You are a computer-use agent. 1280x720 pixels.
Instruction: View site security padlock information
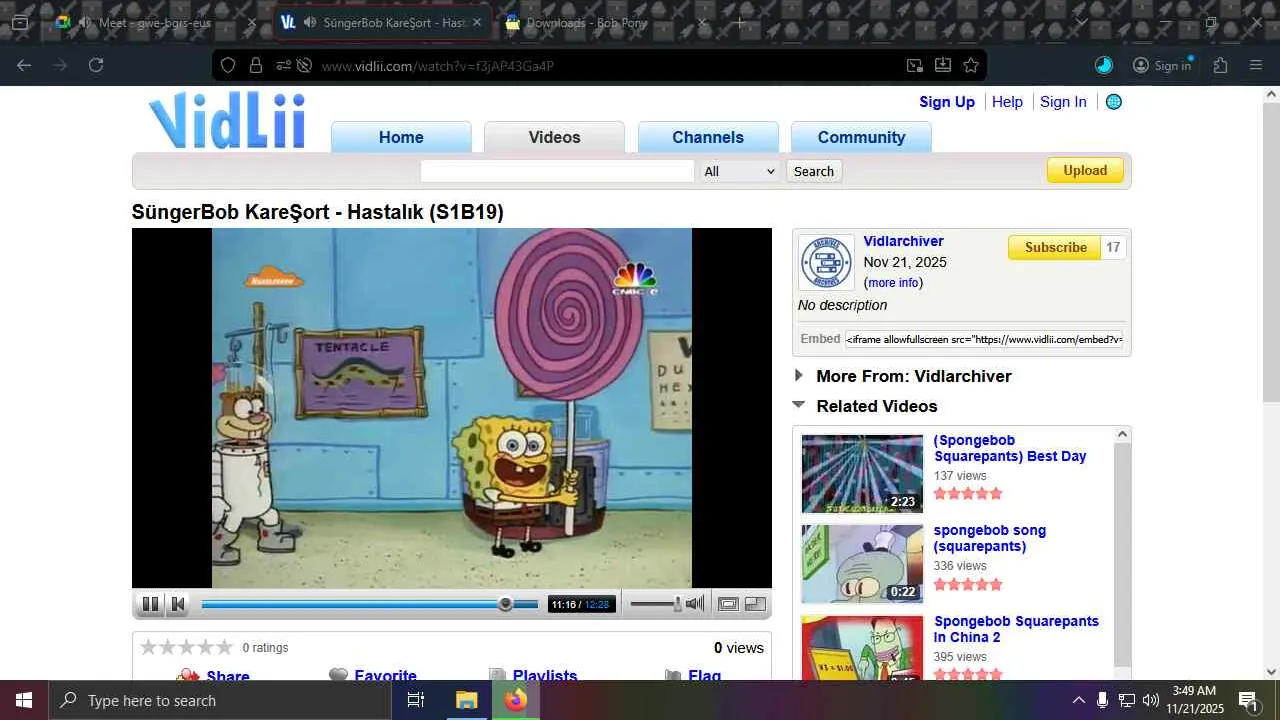256,66
